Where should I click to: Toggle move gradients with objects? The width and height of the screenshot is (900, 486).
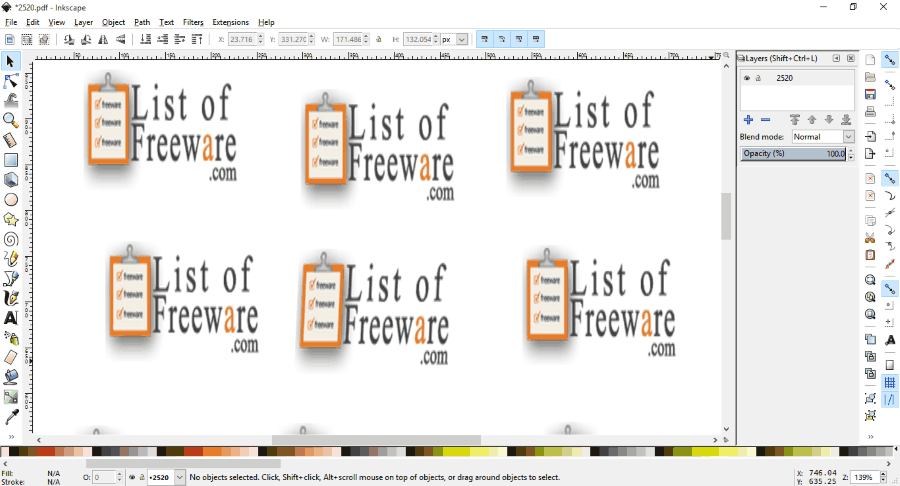coord(519,39)
